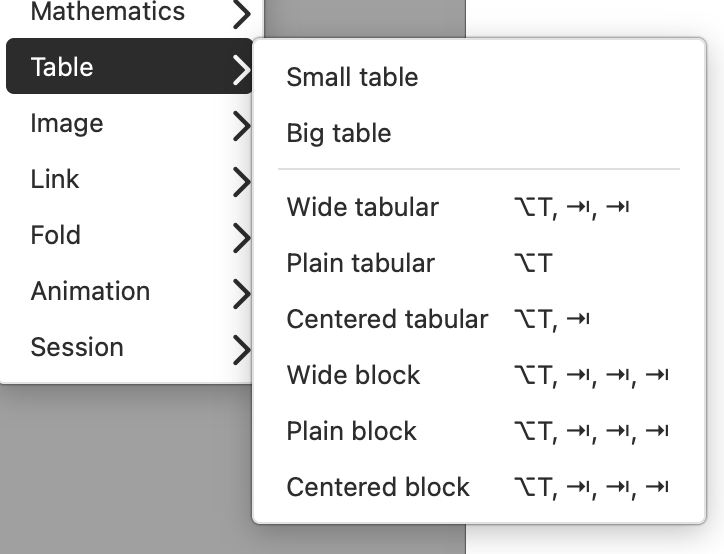Open the Mathematics submenu
The image size is (724, 554).
click(108, 13)
